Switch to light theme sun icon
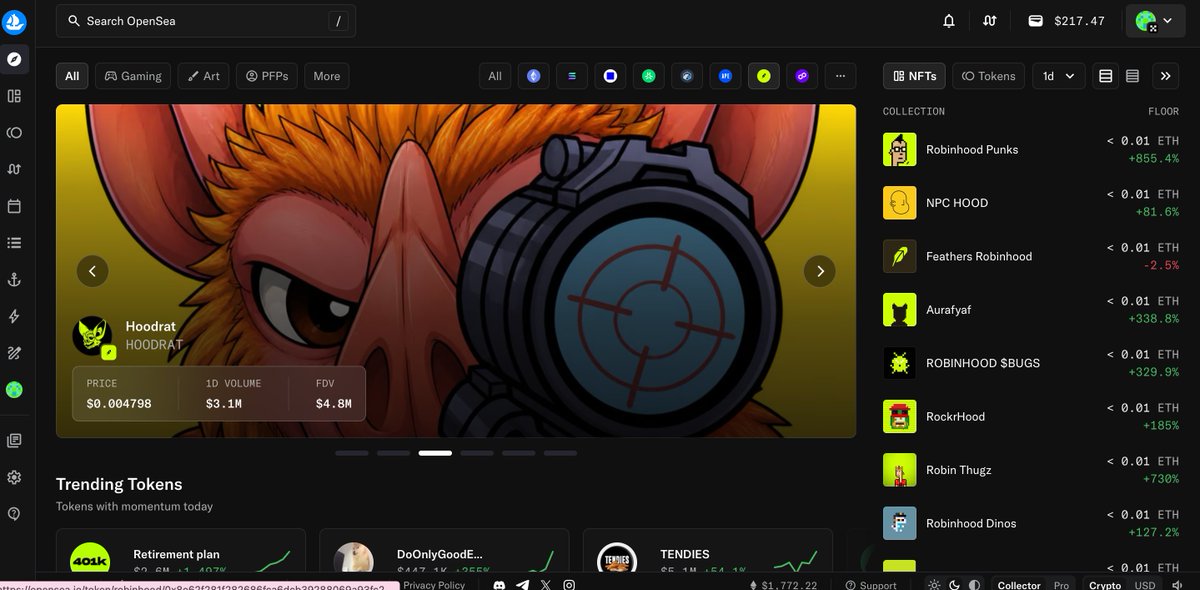 (934, 585)
